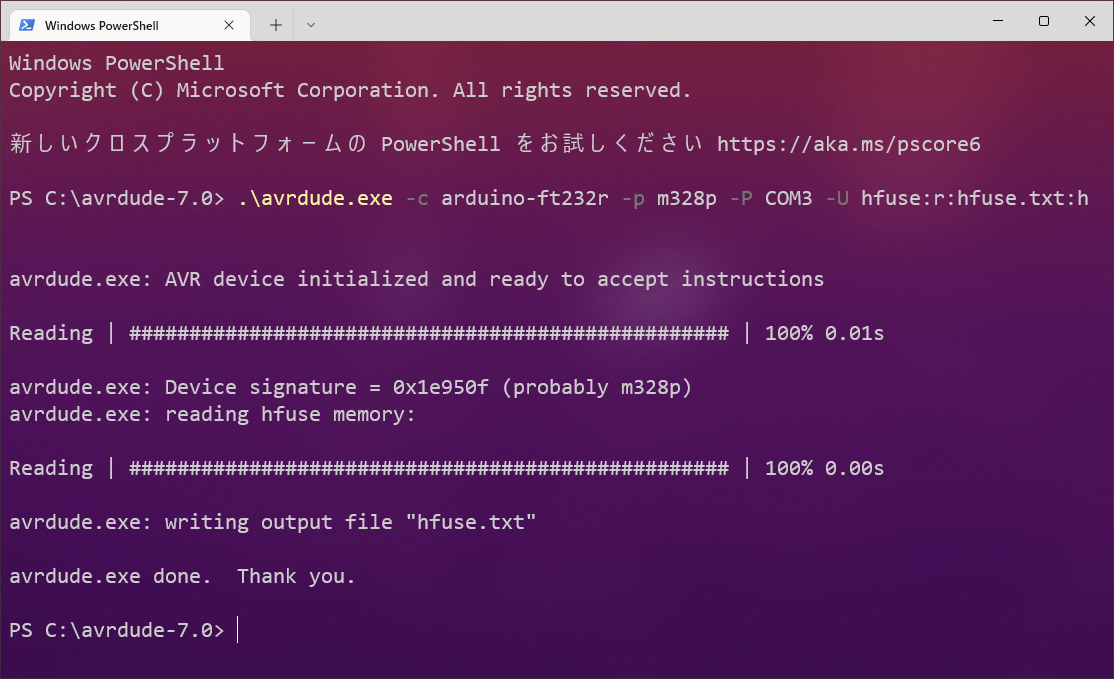This screenshot has width=1114, height=679.
Task: Minimize the terminal window
Action: tap(997, 21)
